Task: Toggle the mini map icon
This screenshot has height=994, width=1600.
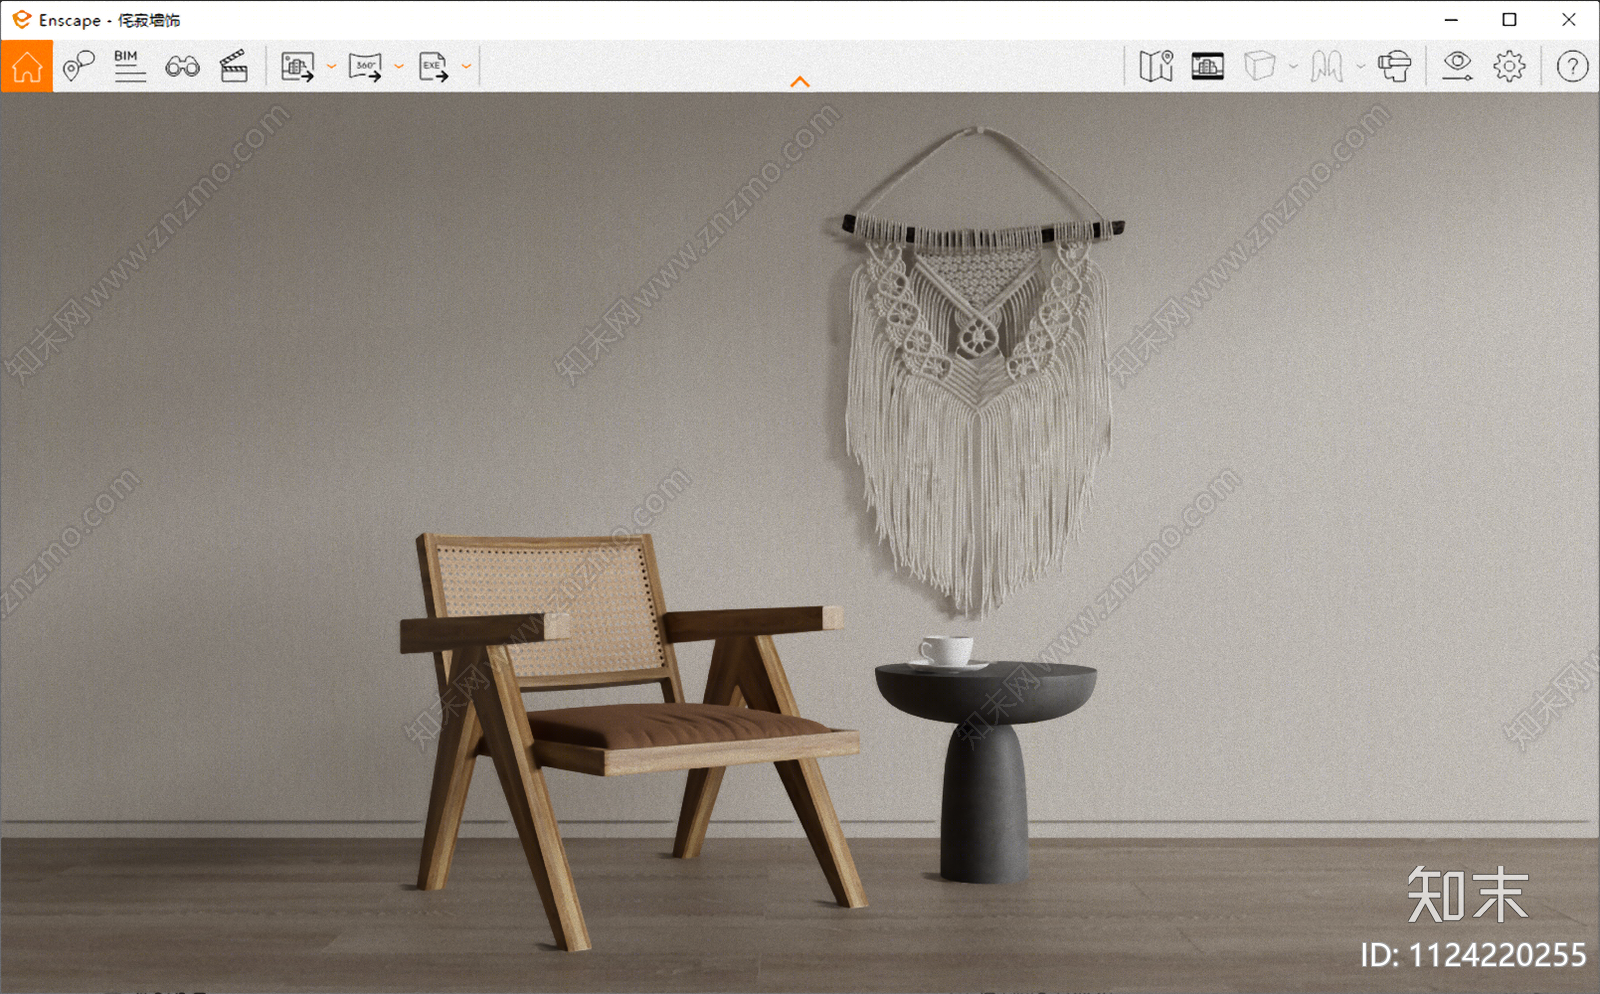Action: coord(1156,67)
